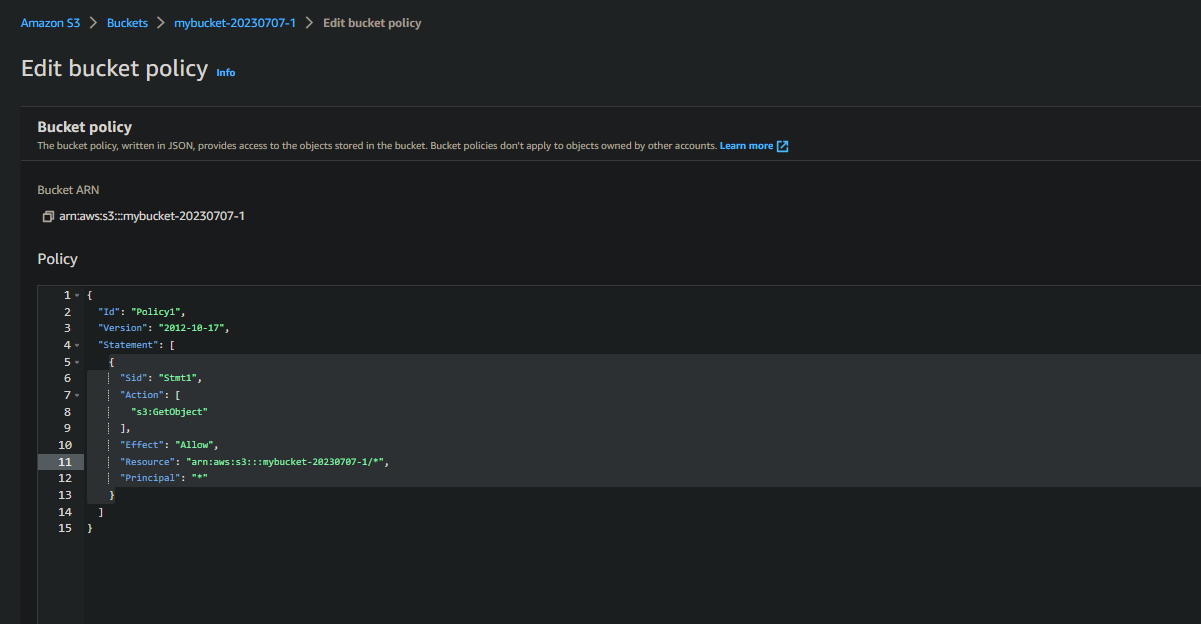Open the Info link beside Edit bucket policy
Viewport: 1201px width, 624px height.
pyautogui.click(x=226, y=72)
